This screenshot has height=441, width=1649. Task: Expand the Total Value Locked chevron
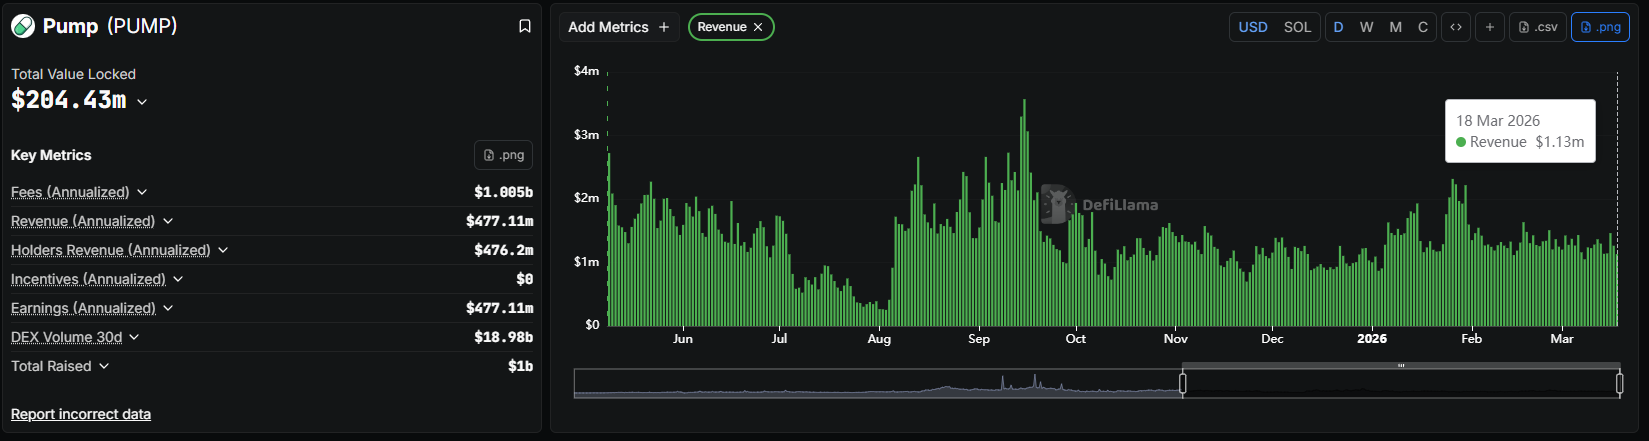(142, 102)
